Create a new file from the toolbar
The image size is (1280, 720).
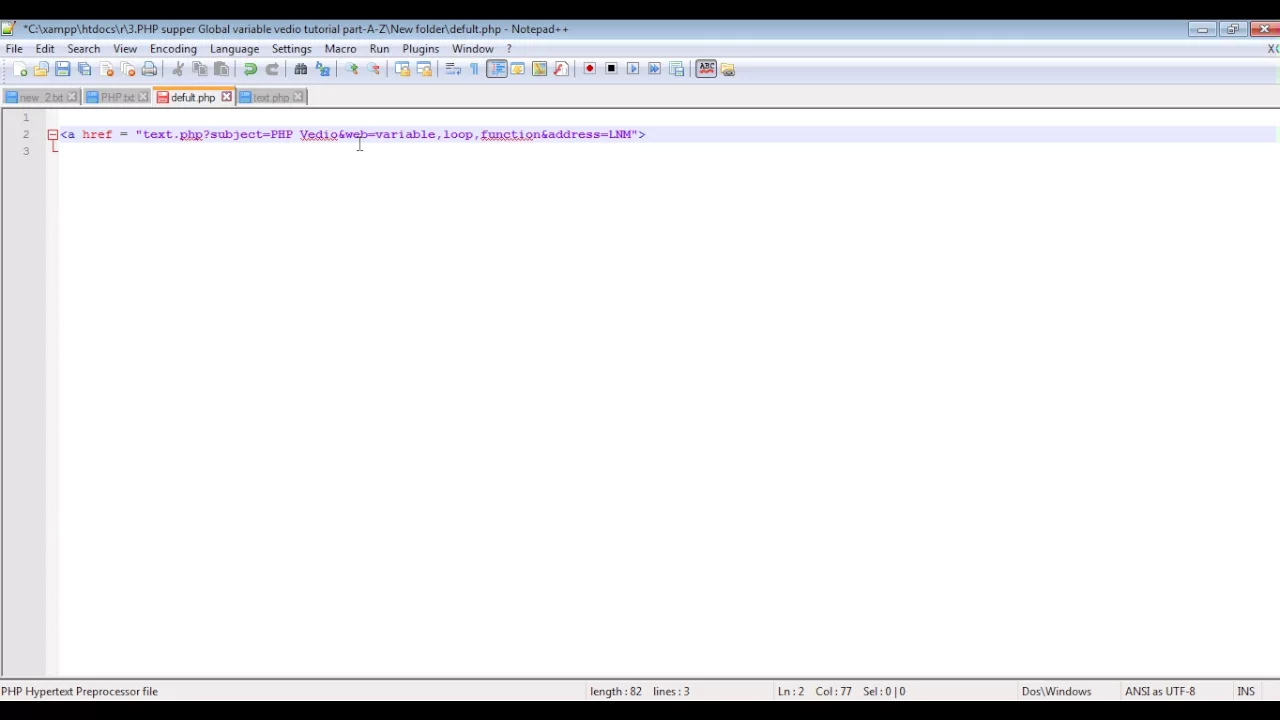point(20,69)
